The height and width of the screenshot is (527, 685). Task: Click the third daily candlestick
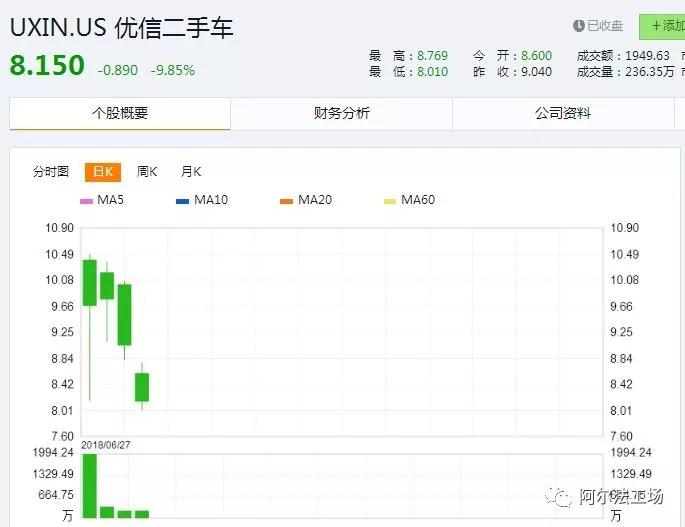[x=125, y=315]
